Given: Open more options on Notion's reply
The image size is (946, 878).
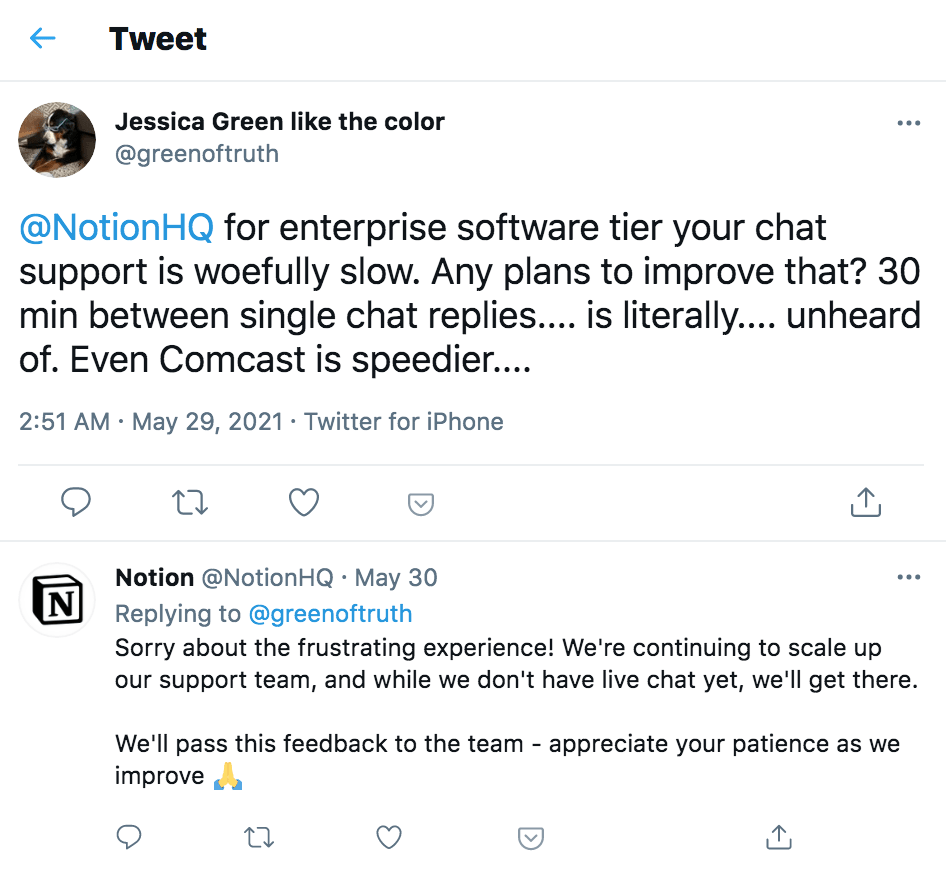Looking at the screenshot, I should [909, 576].
